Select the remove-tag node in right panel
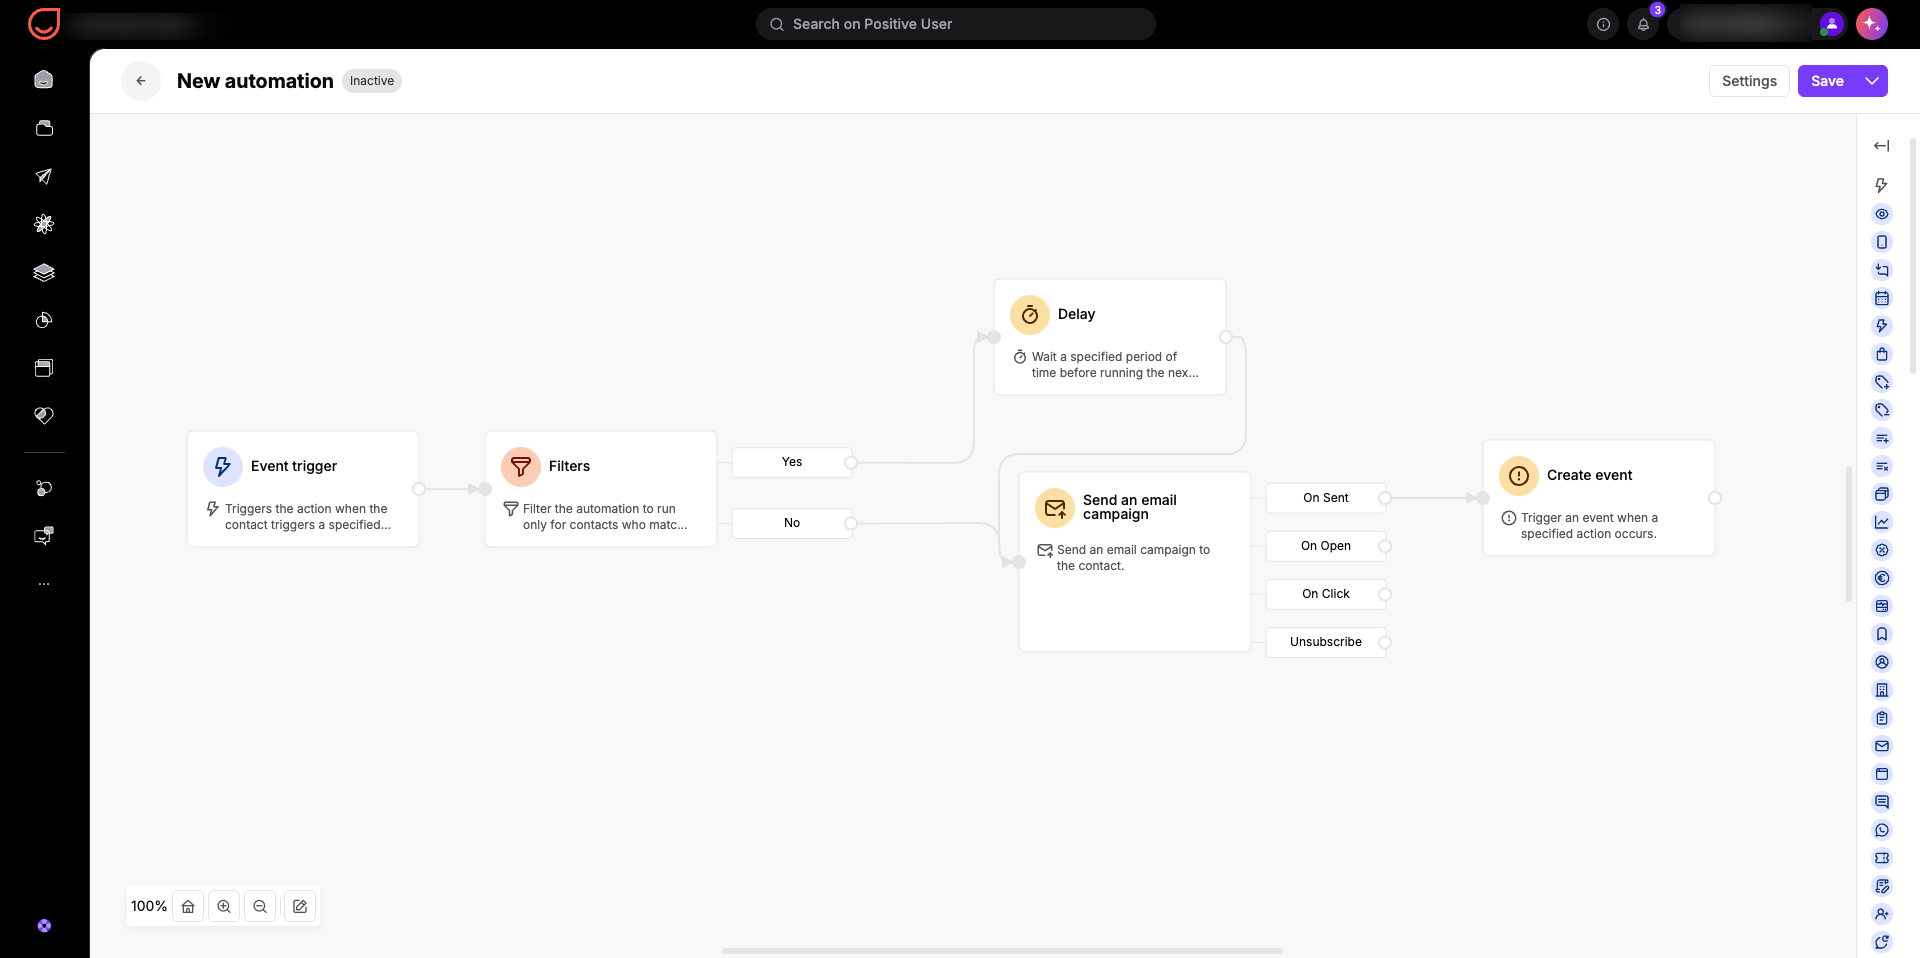Viewport: 1920px width, 958px height. tap(1882, 410)
